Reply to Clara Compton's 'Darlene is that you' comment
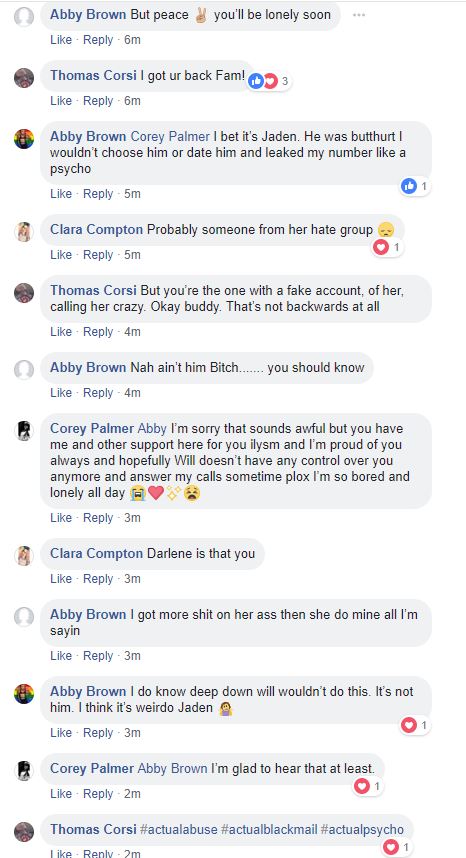466x858 pixels. (x=98, y=578)
